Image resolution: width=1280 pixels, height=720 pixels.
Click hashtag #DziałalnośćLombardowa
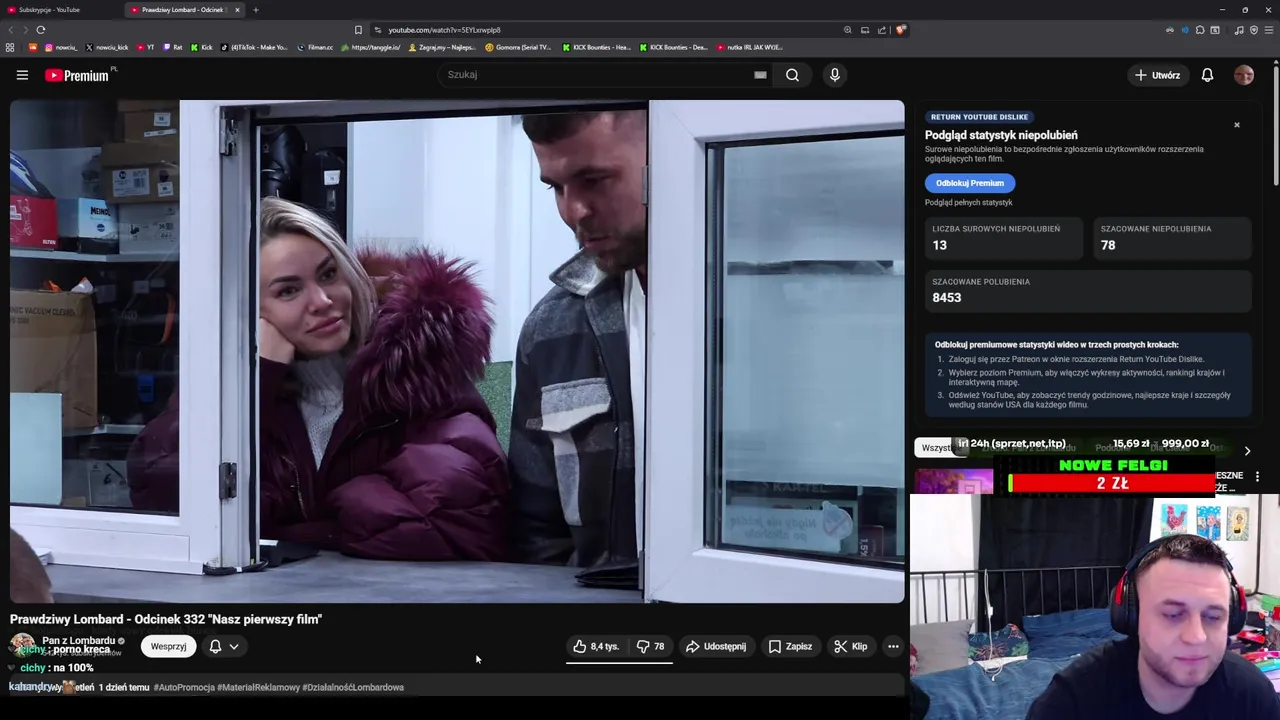pos(353,687)
